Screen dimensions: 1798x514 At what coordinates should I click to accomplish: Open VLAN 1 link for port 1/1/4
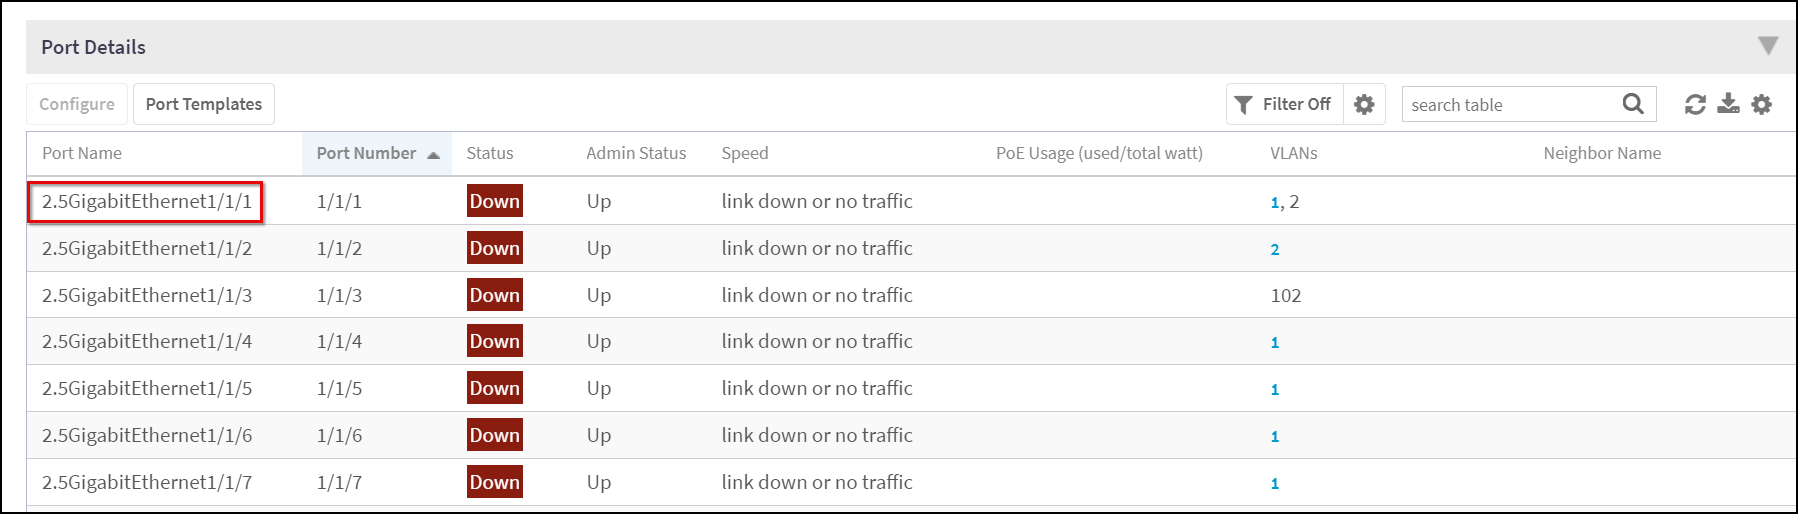1275,342
